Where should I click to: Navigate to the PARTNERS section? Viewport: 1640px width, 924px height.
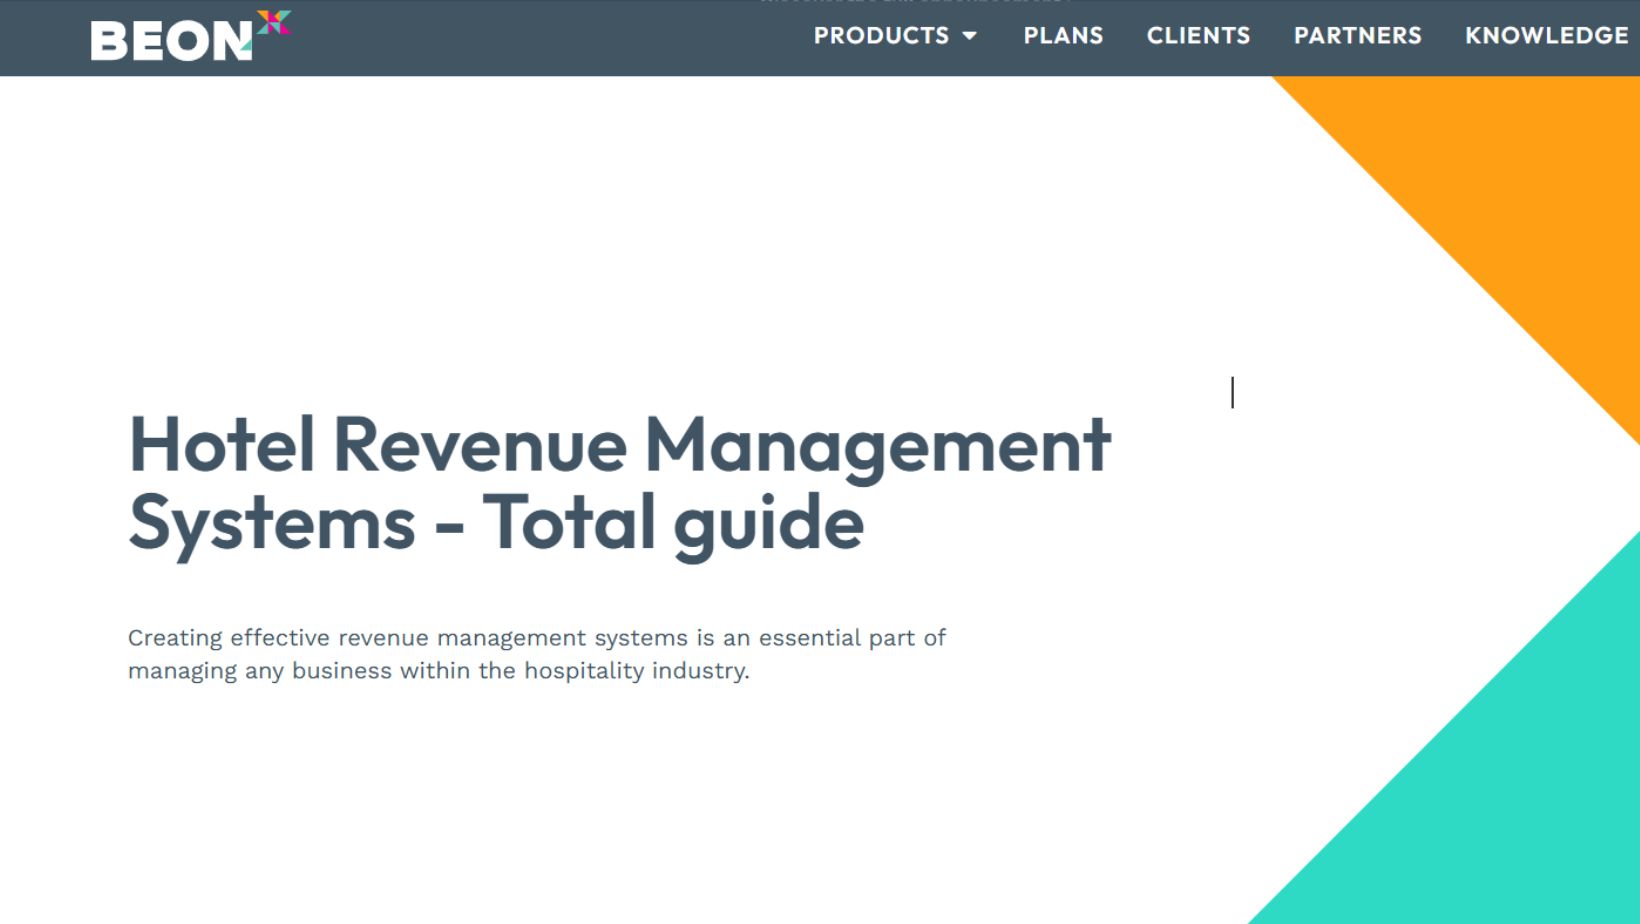[x=1357, y=36]
